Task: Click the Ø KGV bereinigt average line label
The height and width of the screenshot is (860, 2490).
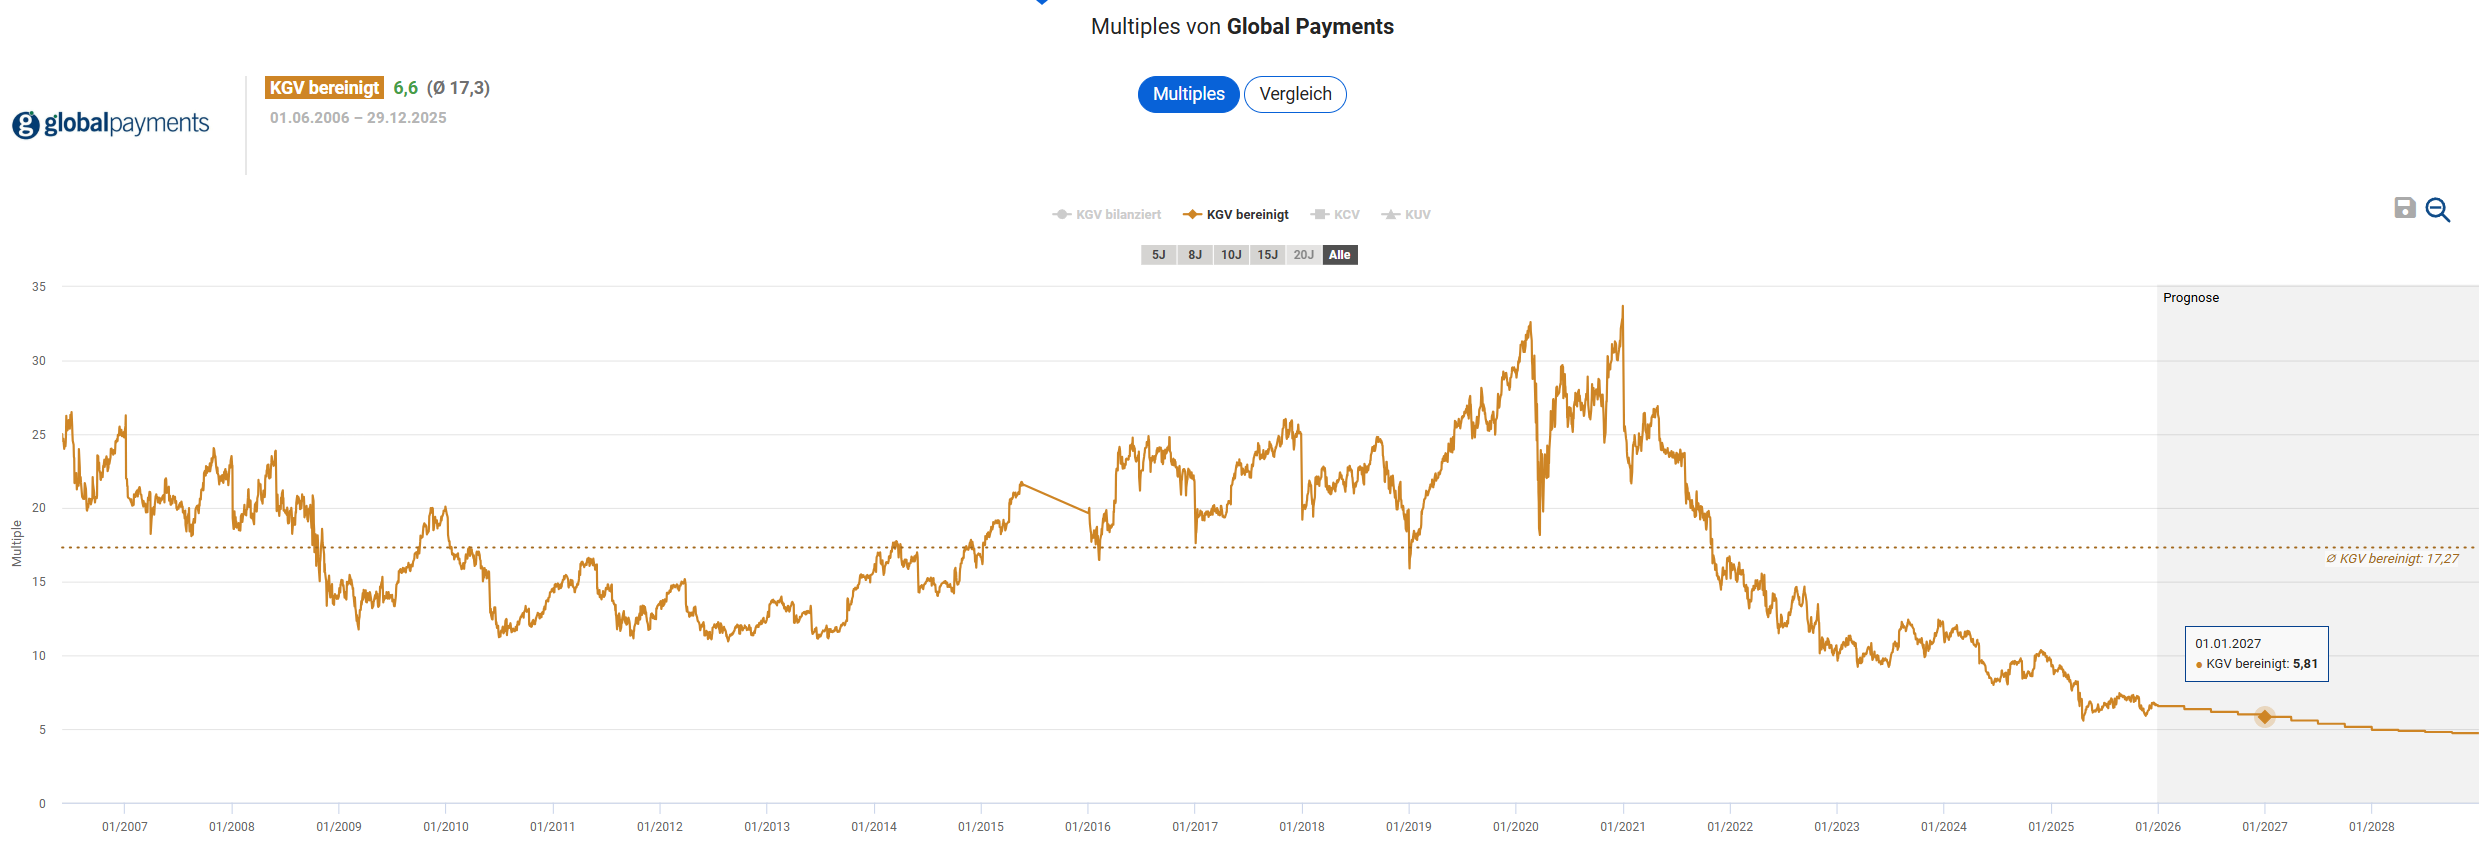Action: point(2392,559)
